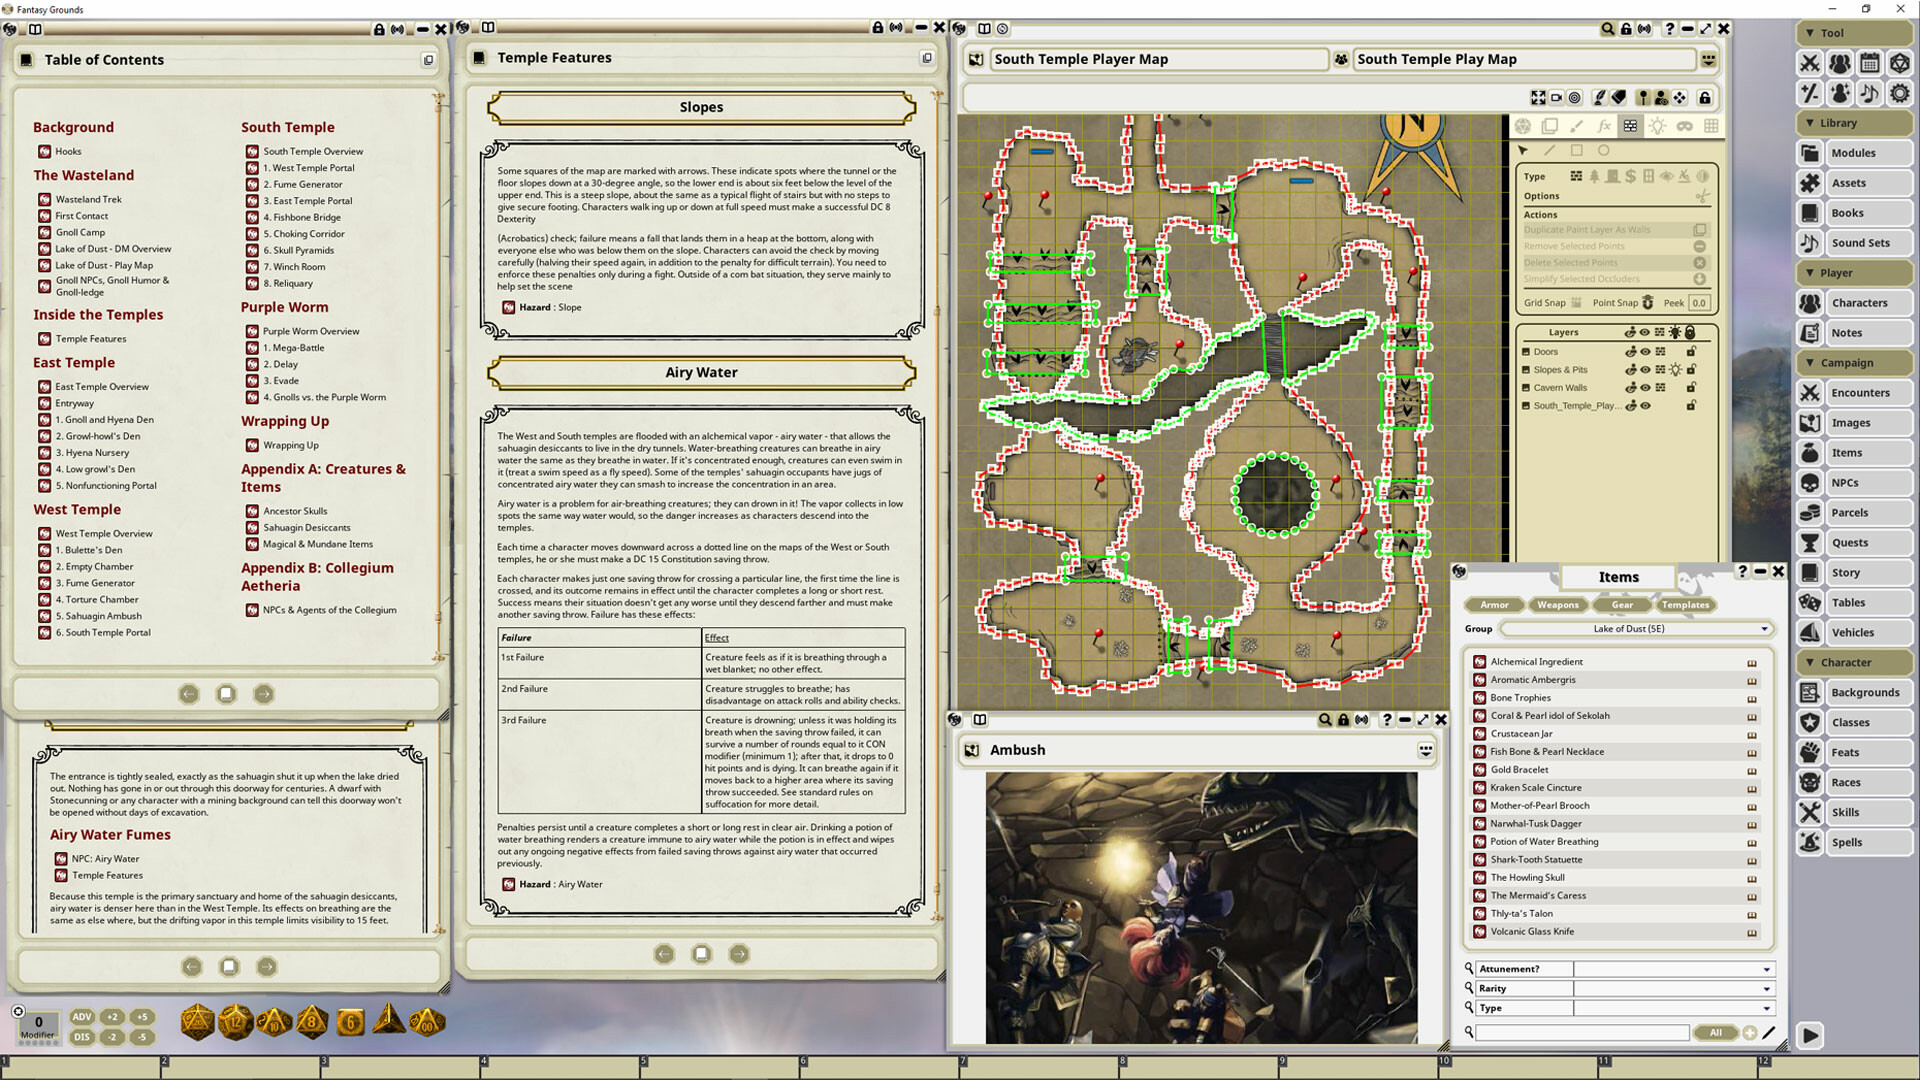The width and height of the screenshot is (1920, 1080).
Task: Switch to the Weapons tab in Items
Action: click(x=1557, y=605)
